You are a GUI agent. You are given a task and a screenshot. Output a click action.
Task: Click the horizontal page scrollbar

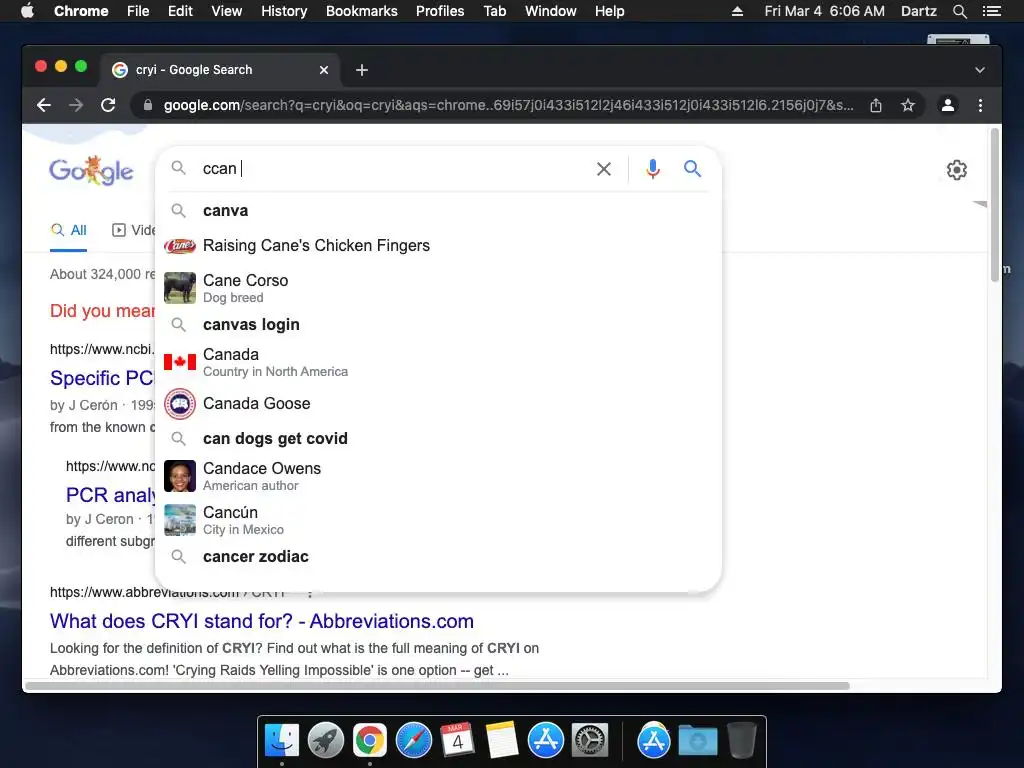pyautogui.click(x=437, y=686)
